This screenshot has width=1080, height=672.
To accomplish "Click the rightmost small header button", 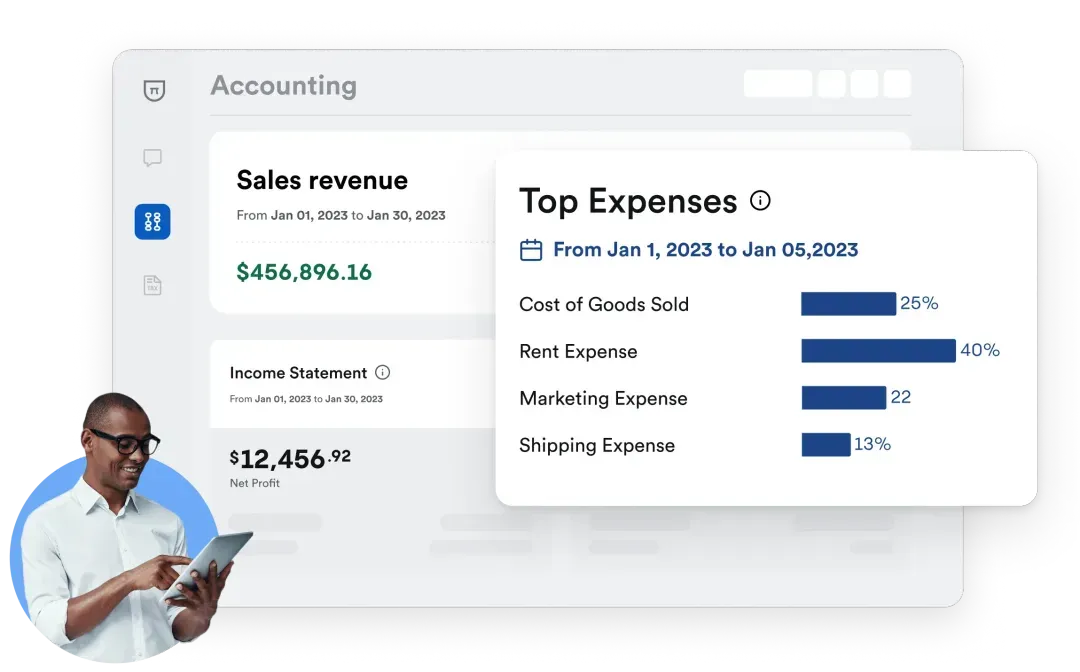I will click(x=897, y=84).
